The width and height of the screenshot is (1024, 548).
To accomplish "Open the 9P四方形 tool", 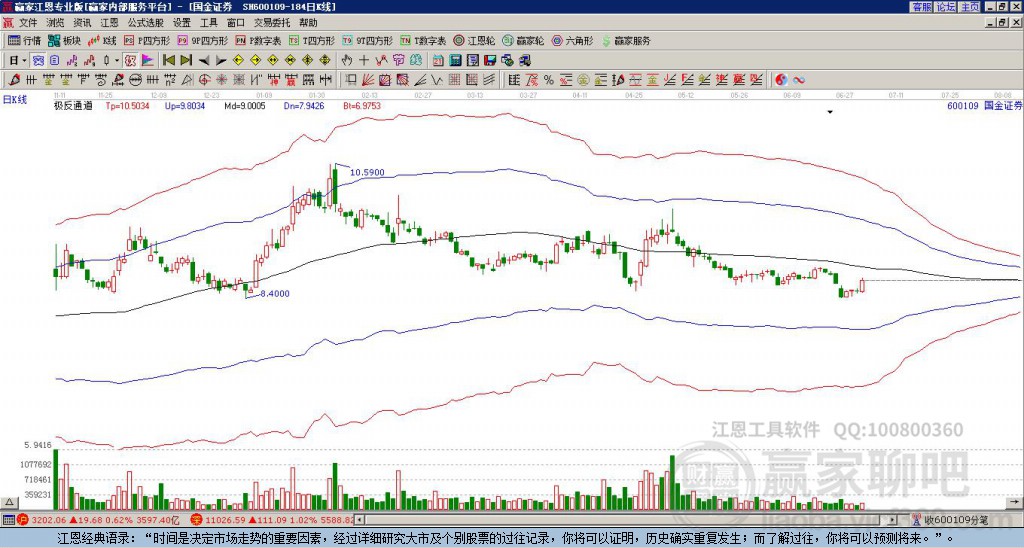I will click(x=202, y=40).
